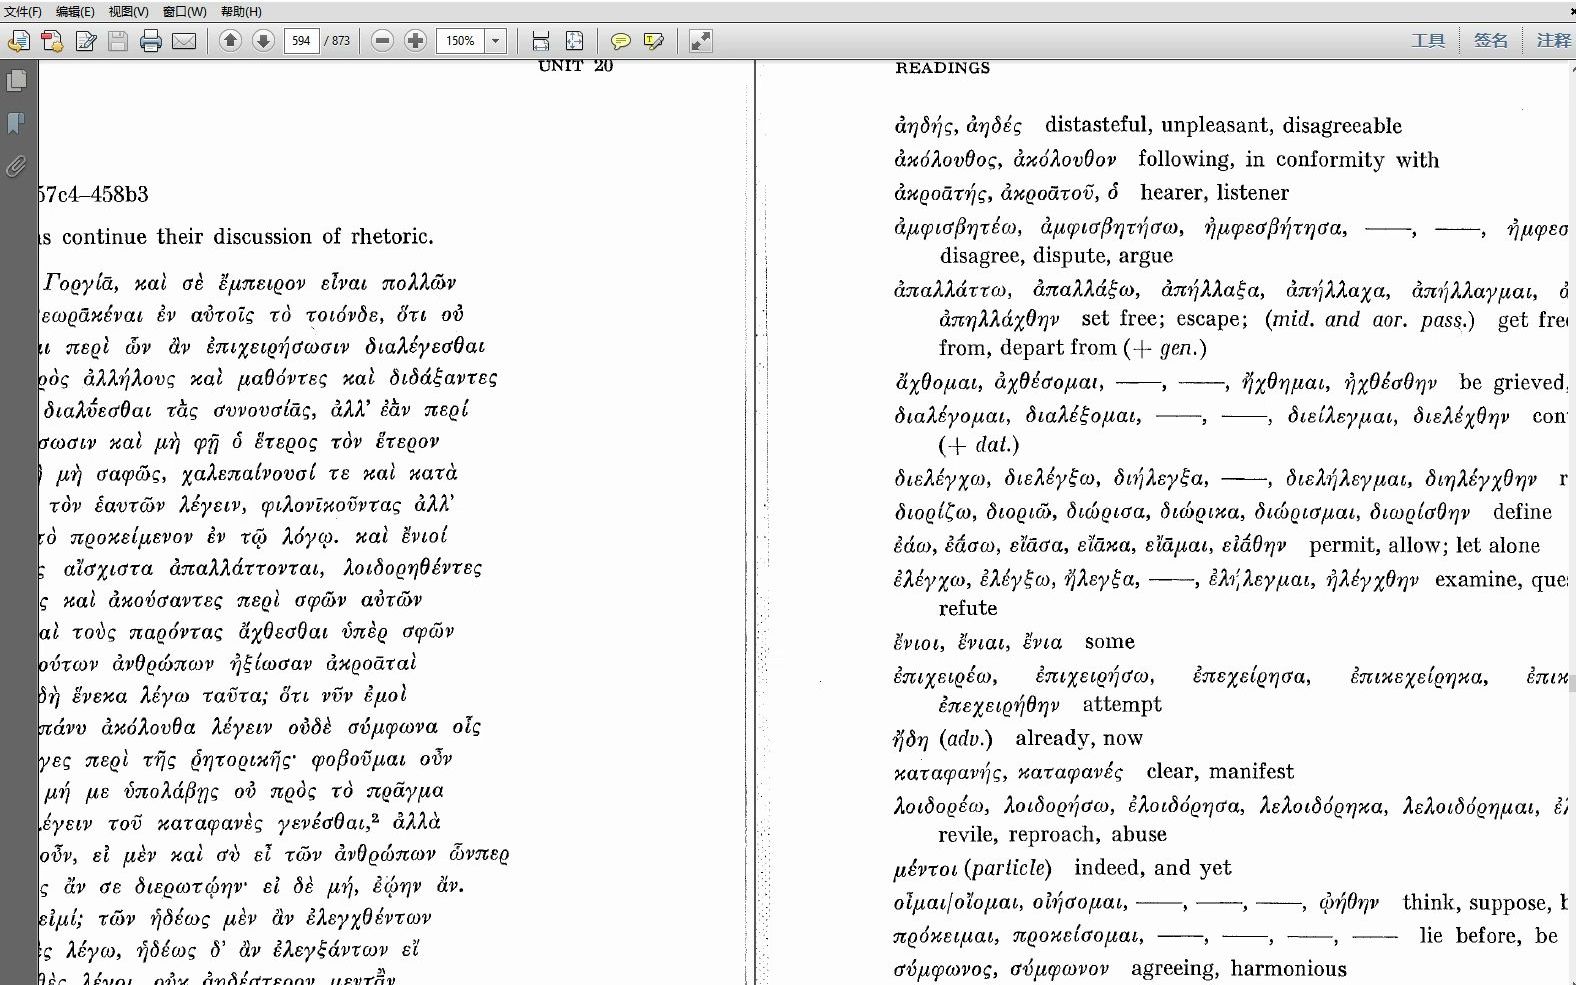Open the 签名 pane
Image resolution: width=1576 pixels, height=985 pixels.
pyautogui.click(x=1490, y=40)
